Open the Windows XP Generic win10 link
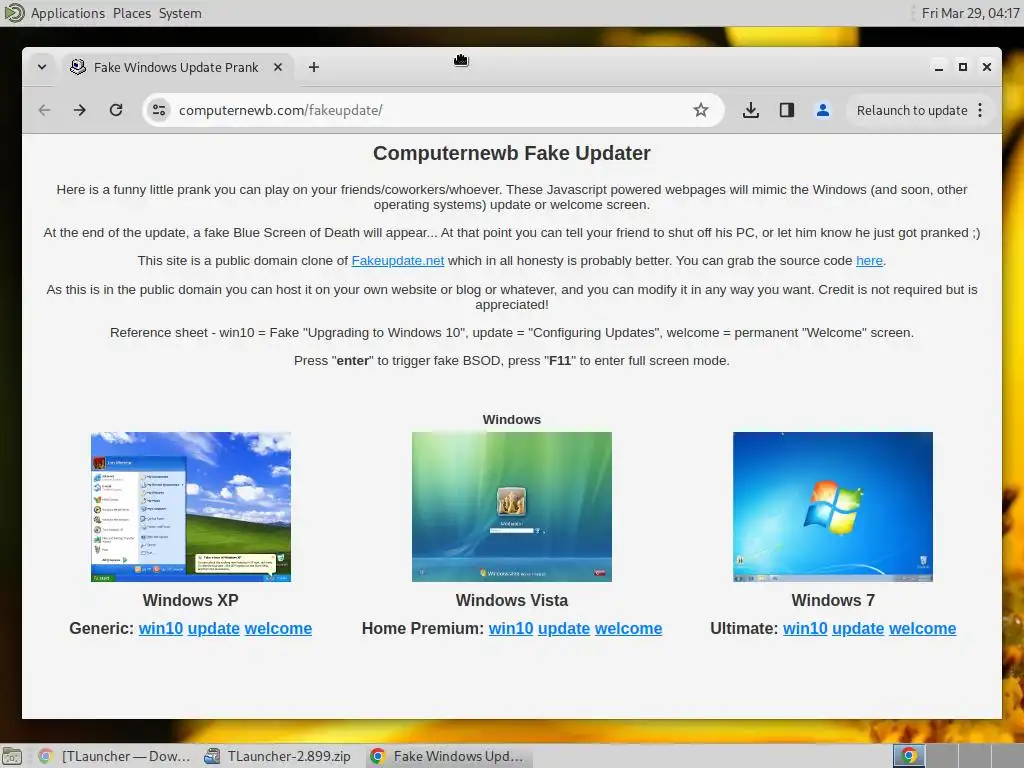Viewport: 1024px width, 768px height. tap(161, 628)
